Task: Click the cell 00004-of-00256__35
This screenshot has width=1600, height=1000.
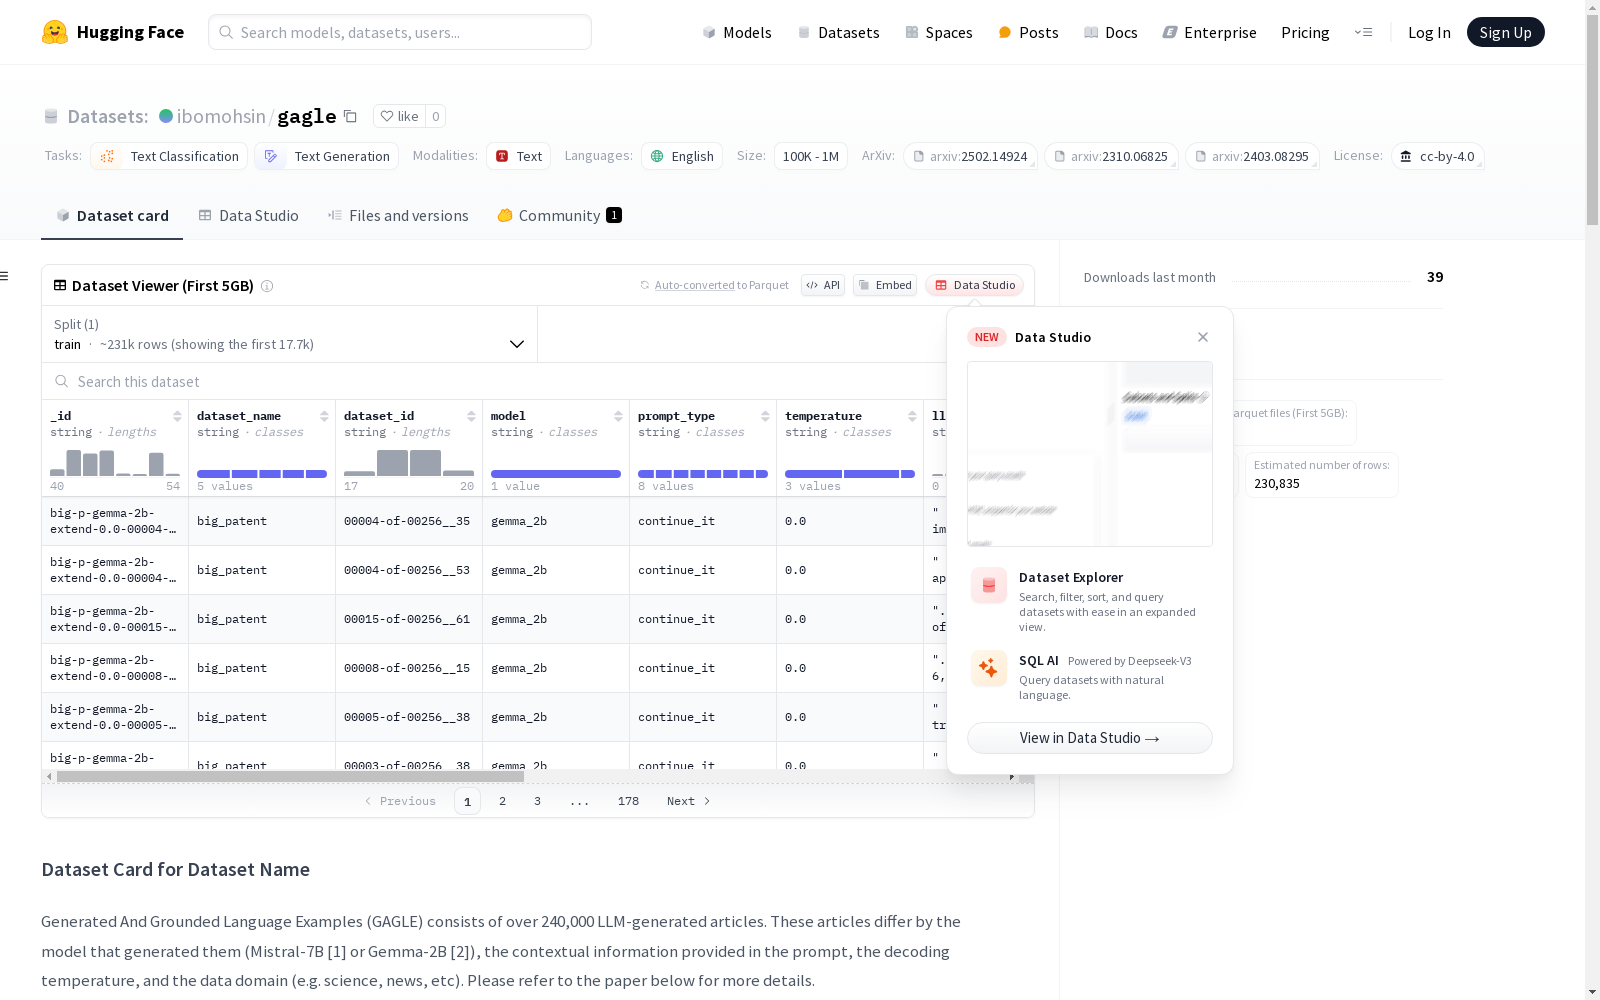Action: [x=407, y=521]
